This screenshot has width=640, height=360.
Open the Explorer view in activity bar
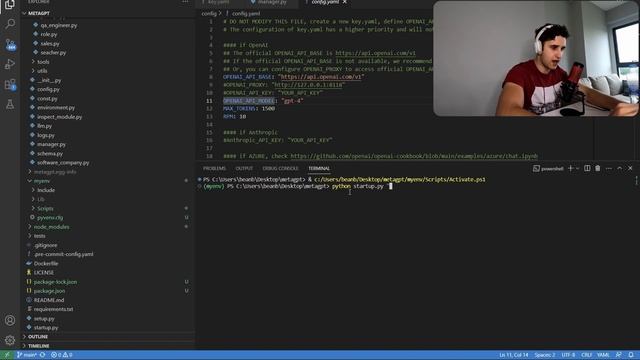10,4
